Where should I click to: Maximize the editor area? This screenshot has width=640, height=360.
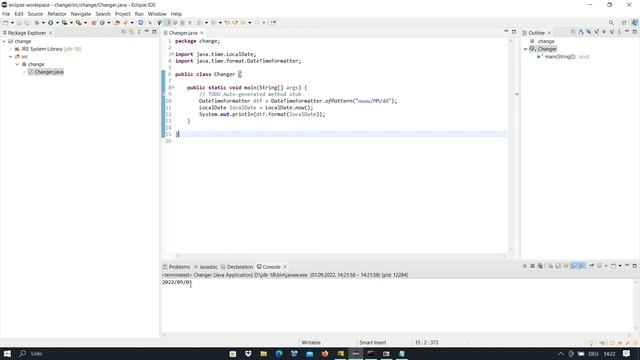coord(514,31)
